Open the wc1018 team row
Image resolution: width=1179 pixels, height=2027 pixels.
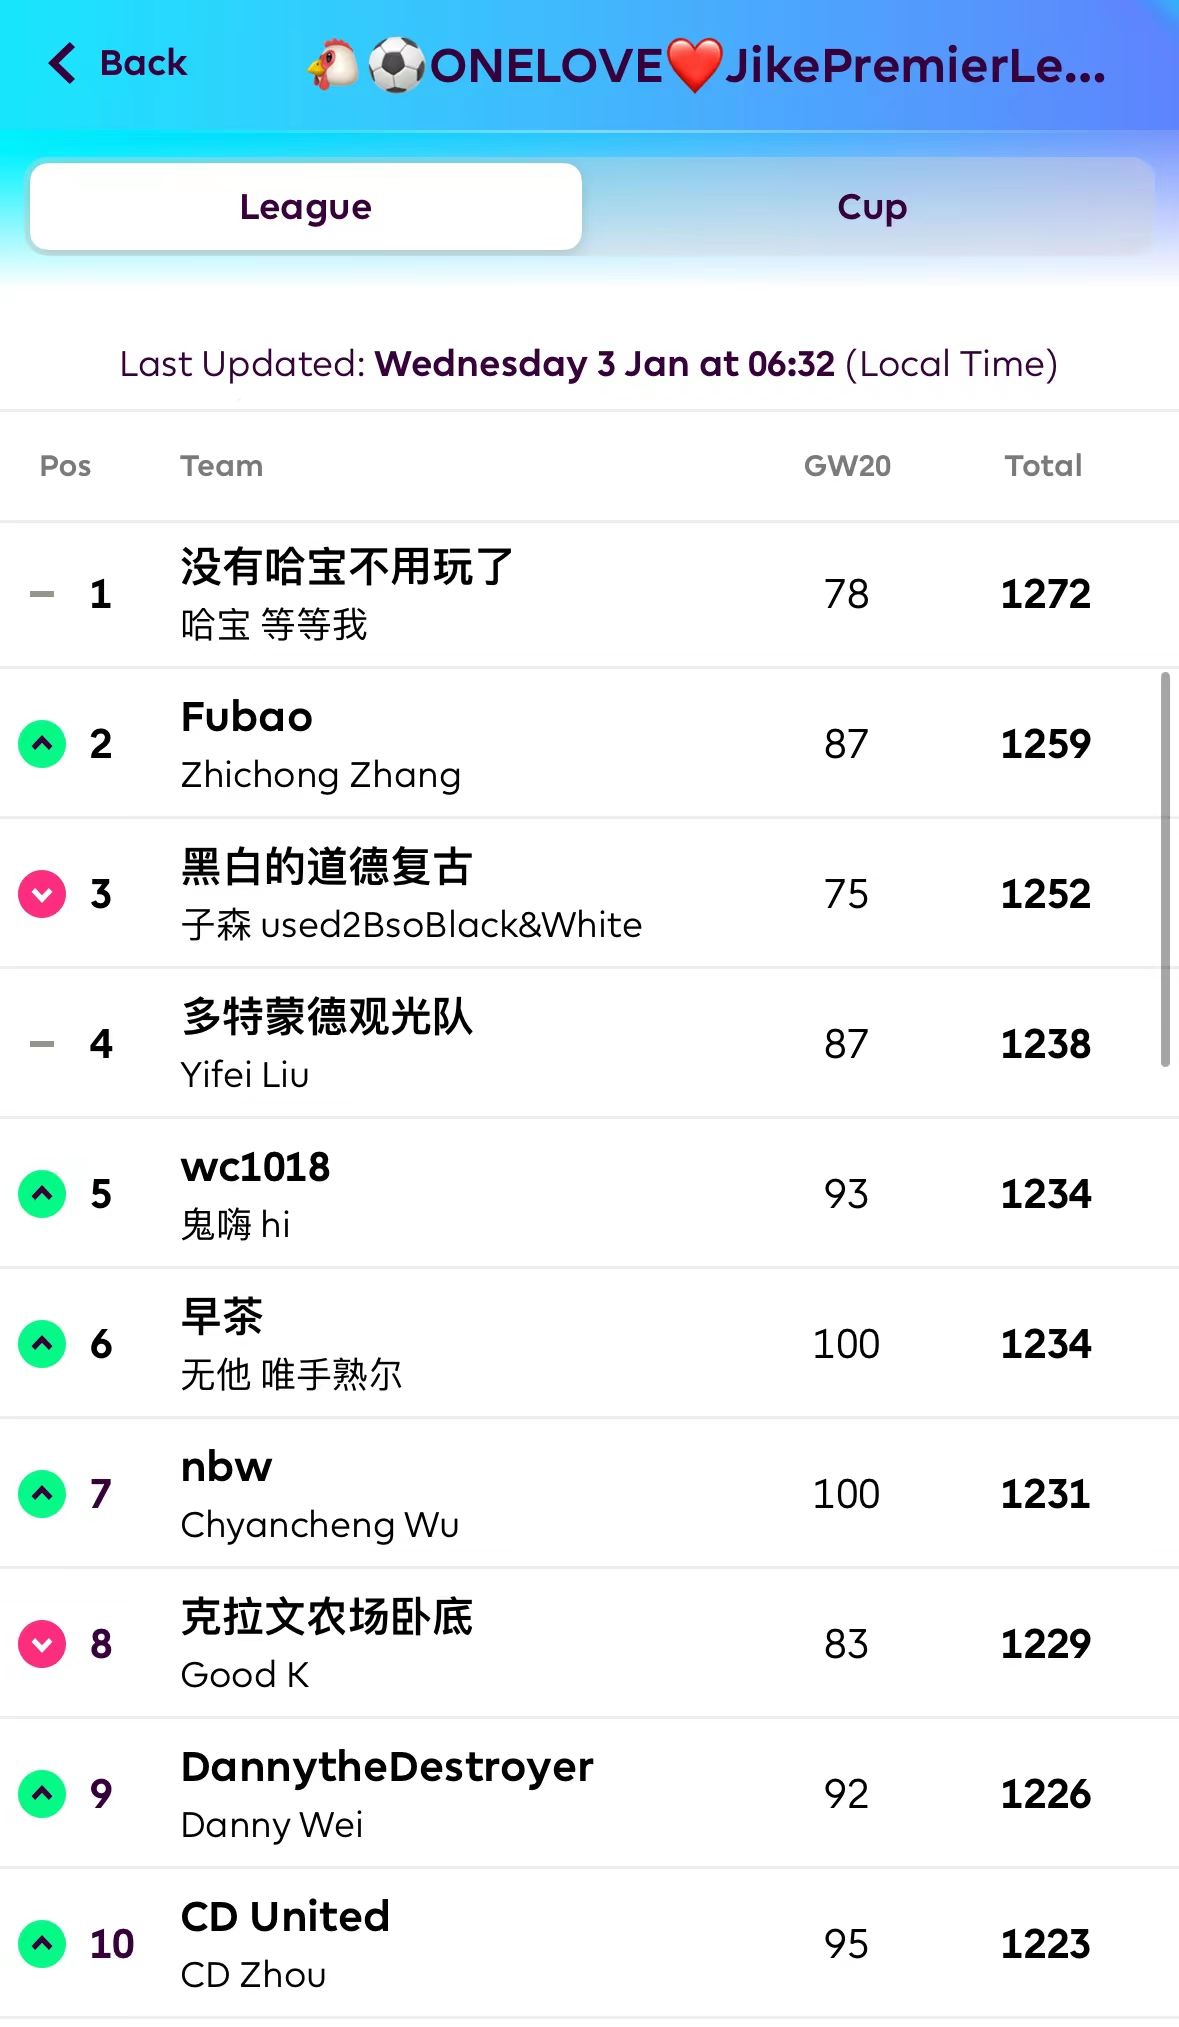tap(255, 1168)
